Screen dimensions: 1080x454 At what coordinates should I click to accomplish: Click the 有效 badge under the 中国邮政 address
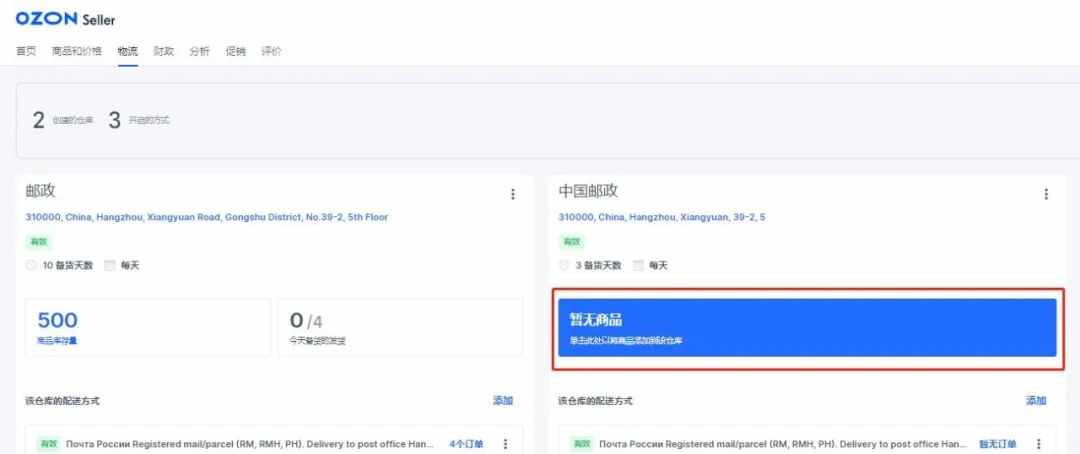click(572, 242)
